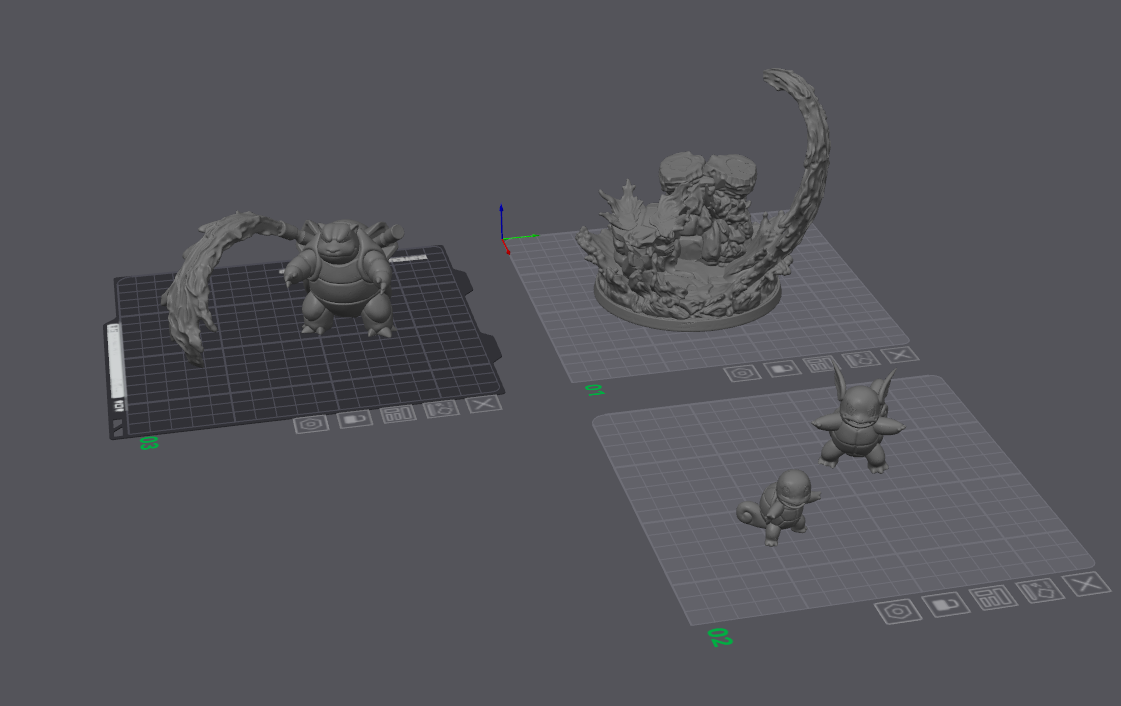The image size is (1121, 706).
Task: Remove plate 03 with its X icon
Action: [484, 404]
